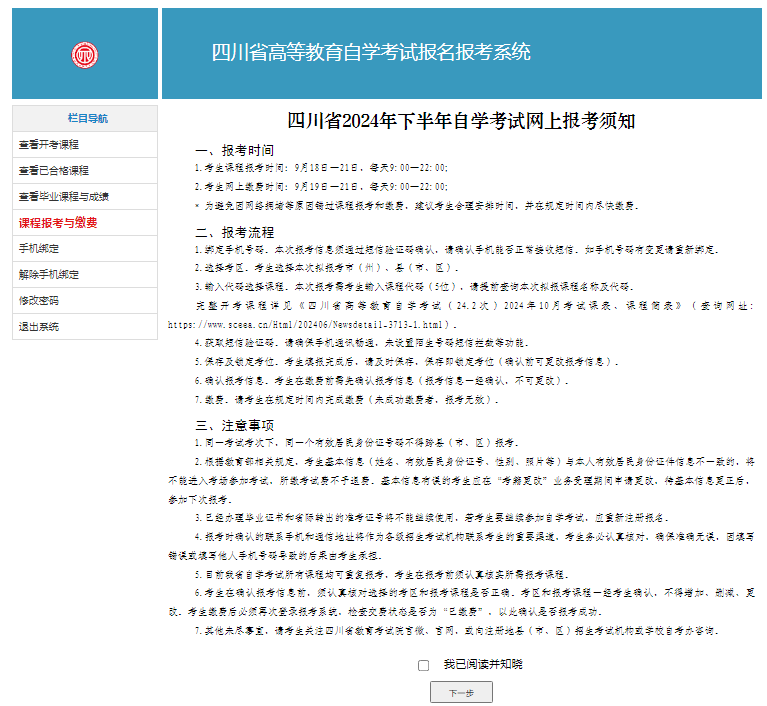The height and width of the screenshot is (706, 767).
Task: Click 退出系统 to log out
Action: pos(39,327)
